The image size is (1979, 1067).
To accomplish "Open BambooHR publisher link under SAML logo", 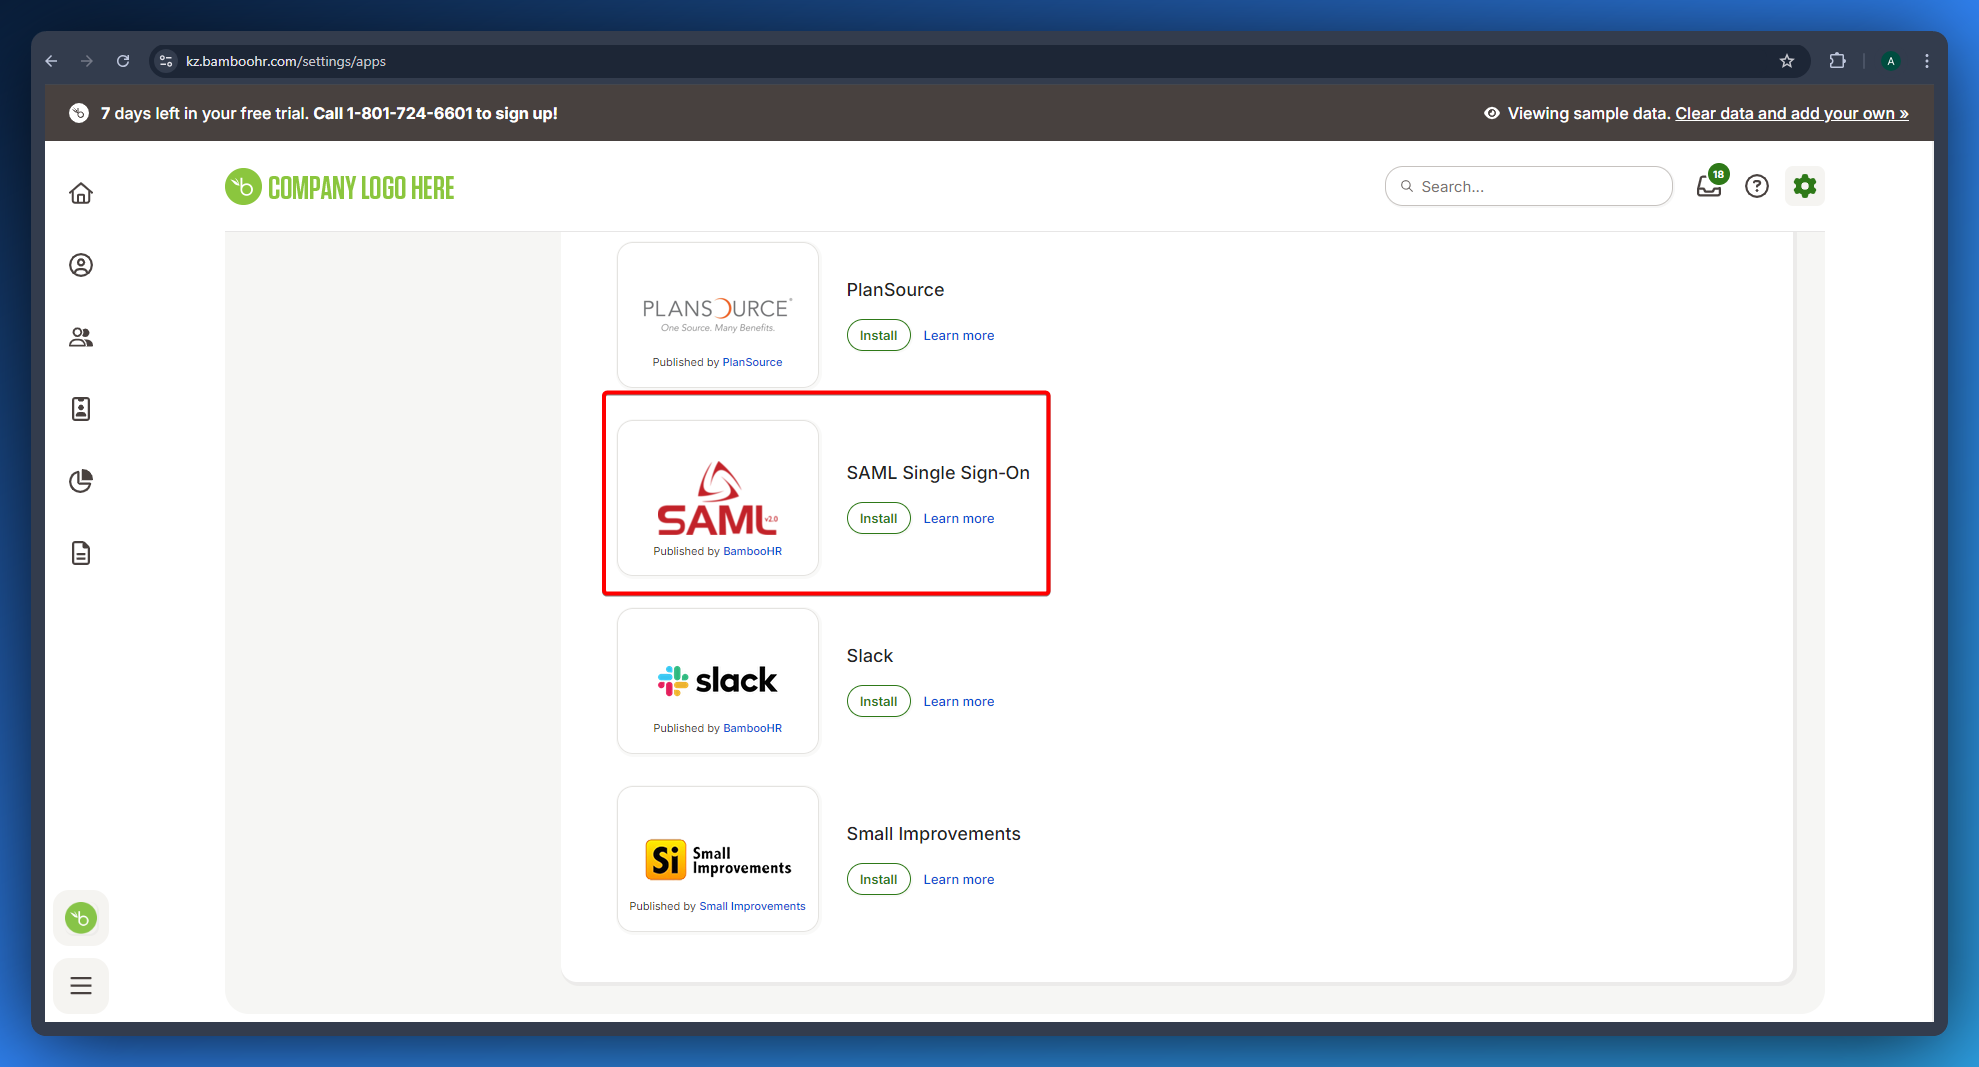I will [x=752, y=551].
